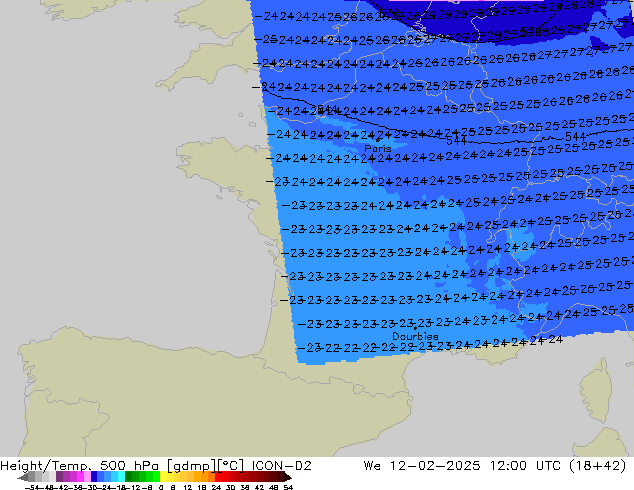This screenshot has height=490, width=634.
Task: Click the -54 legend scale value
Action: point(32,487)
